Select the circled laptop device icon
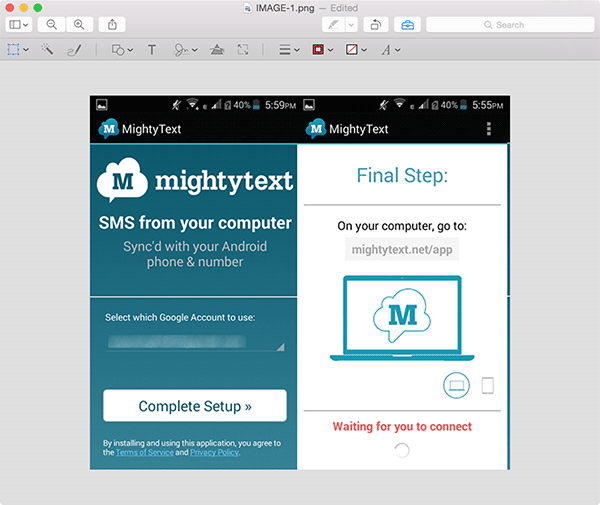Screen dimensions: 600x505 456,385
